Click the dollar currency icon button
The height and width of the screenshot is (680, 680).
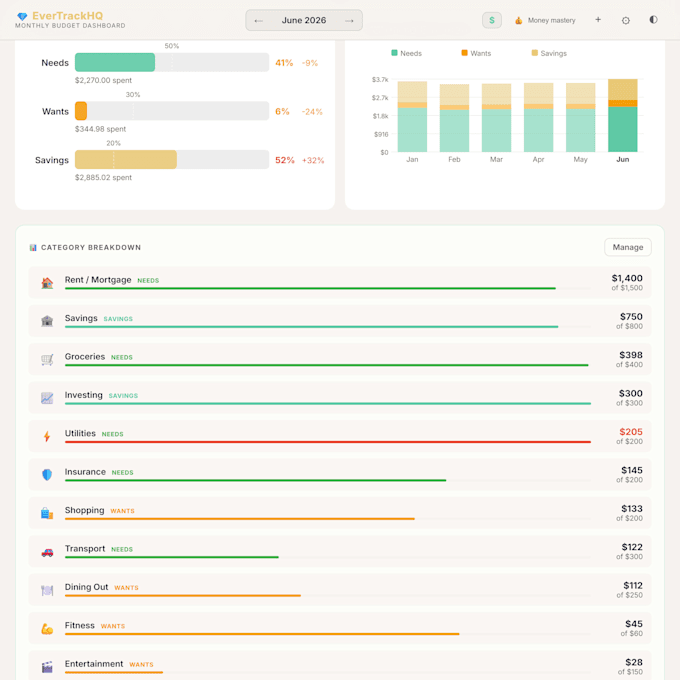[x=492, y=20]
